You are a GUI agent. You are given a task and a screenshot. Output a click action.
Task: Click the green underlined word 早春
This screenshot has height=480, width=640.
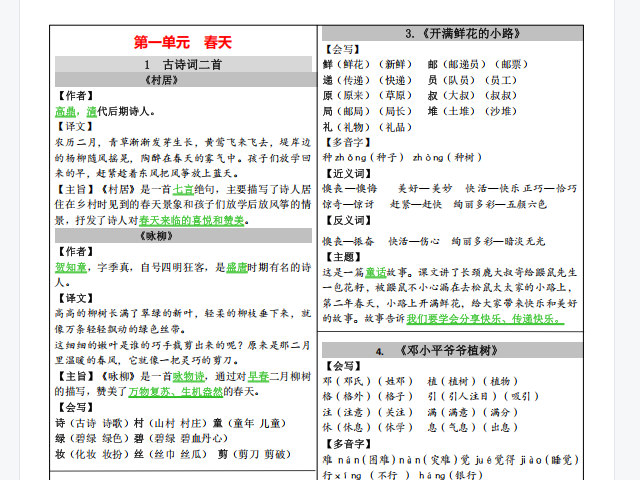258,376
